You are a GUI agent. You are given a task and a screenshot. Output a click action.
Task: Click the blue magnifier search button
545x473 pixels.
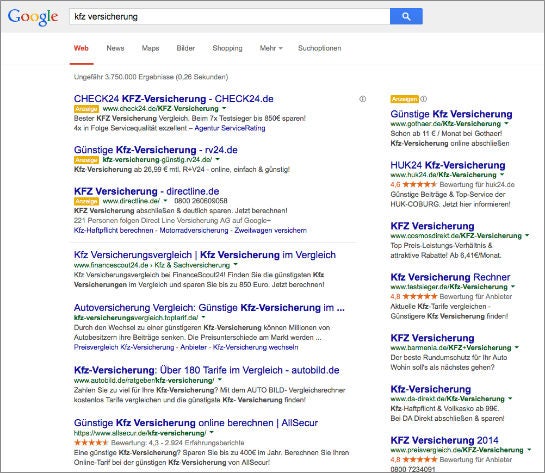406,16
